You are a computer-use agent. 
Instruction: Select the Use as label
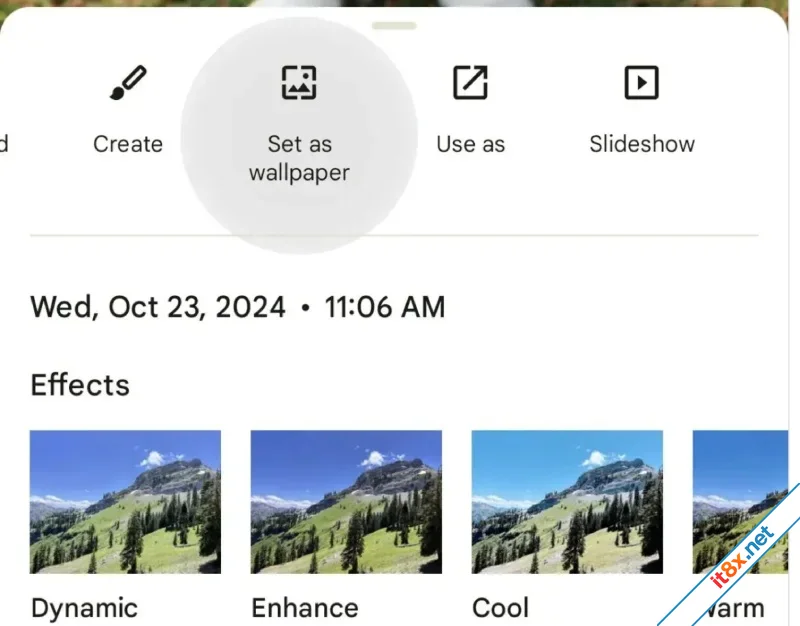(470, 144)
